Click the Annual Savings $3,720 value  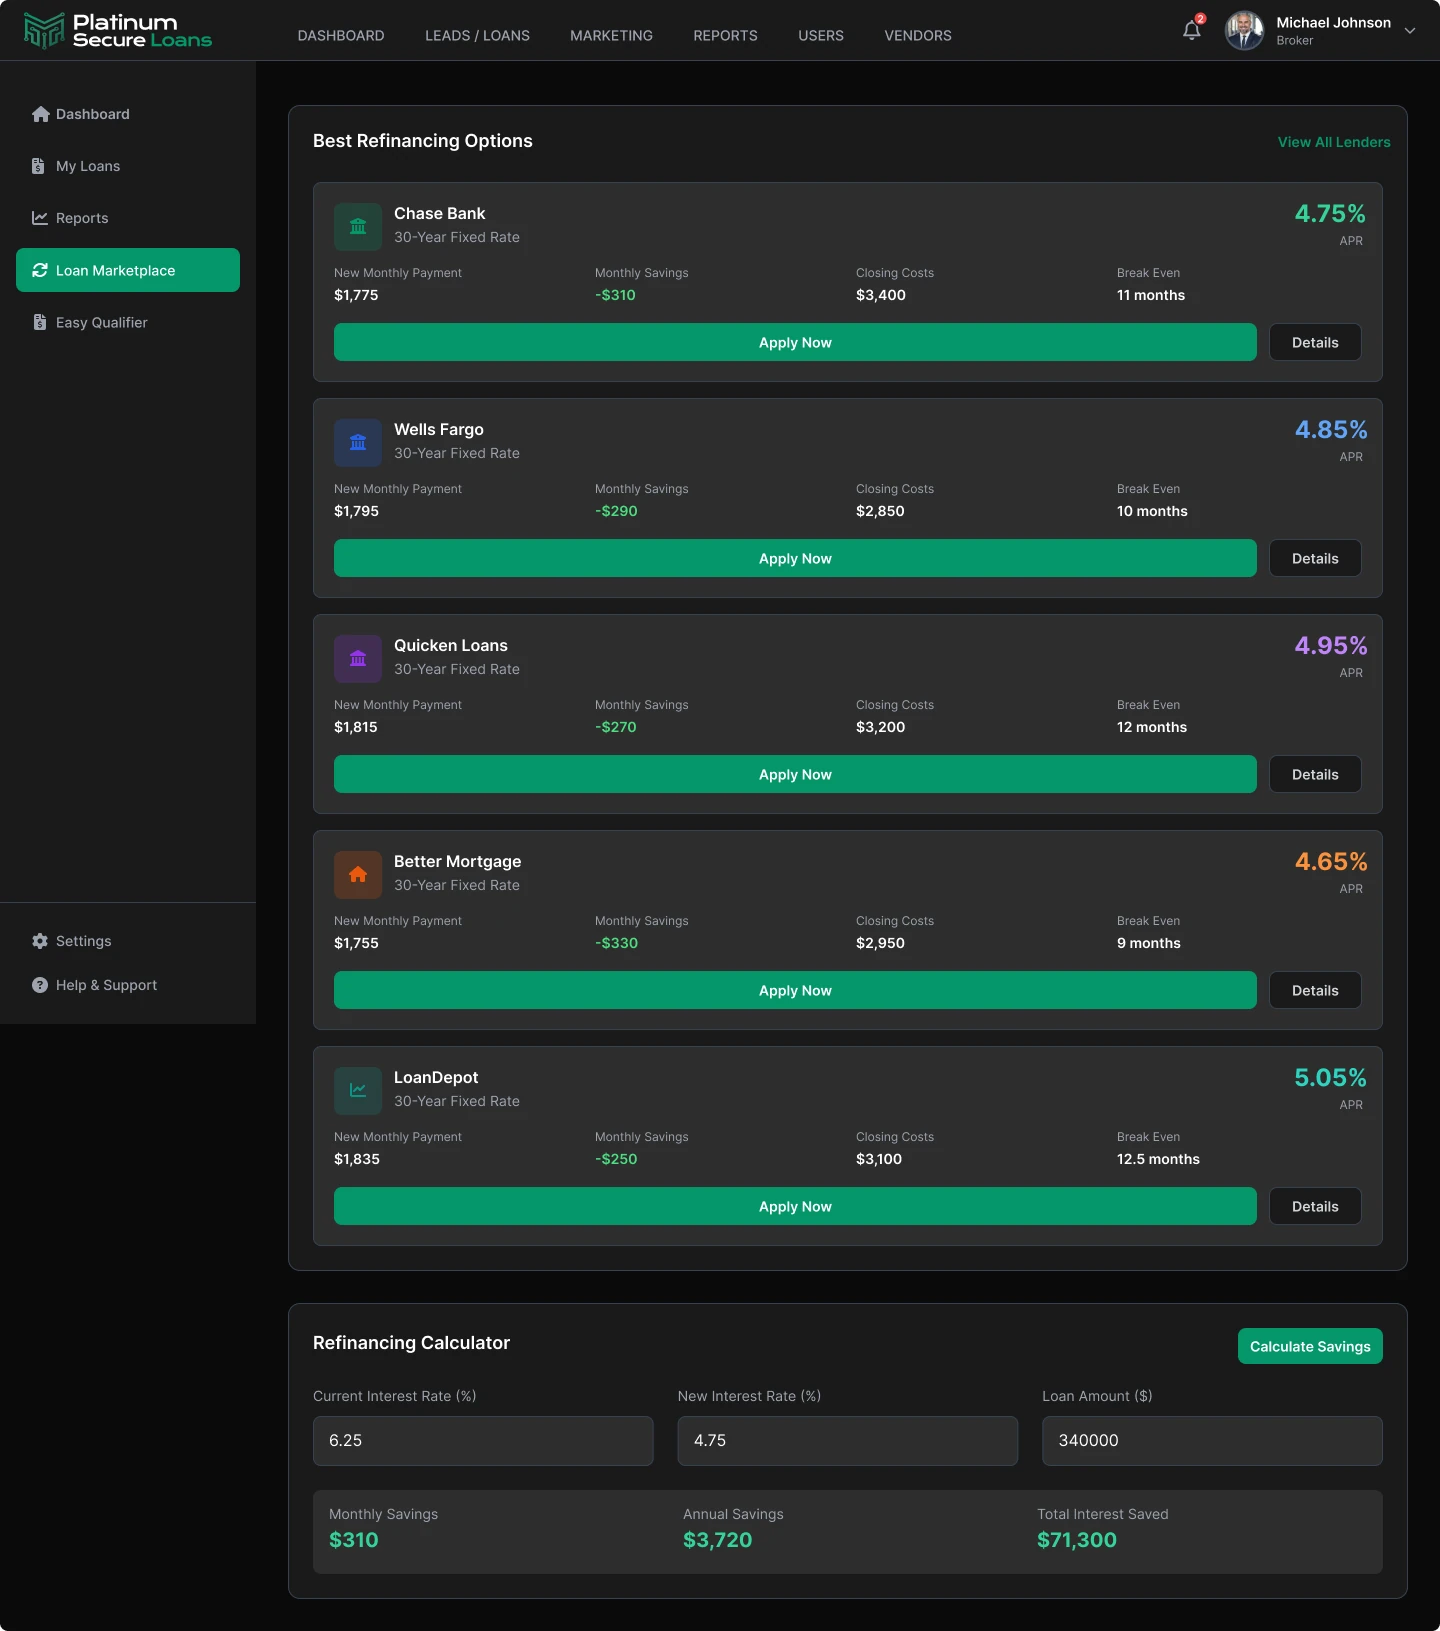coord(717,1540)
